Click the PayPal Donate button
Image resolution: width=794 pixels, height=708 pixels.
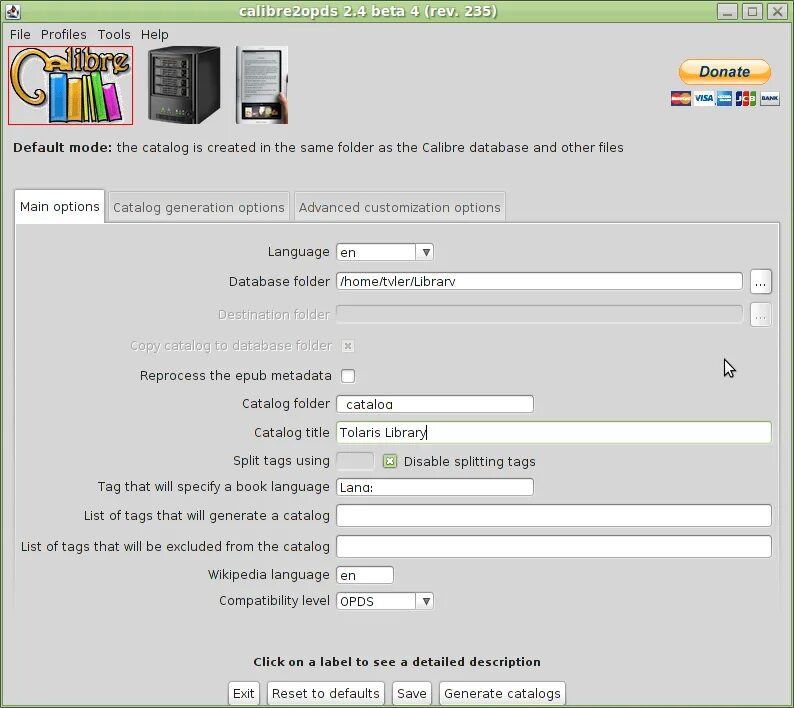pos(725,71)
